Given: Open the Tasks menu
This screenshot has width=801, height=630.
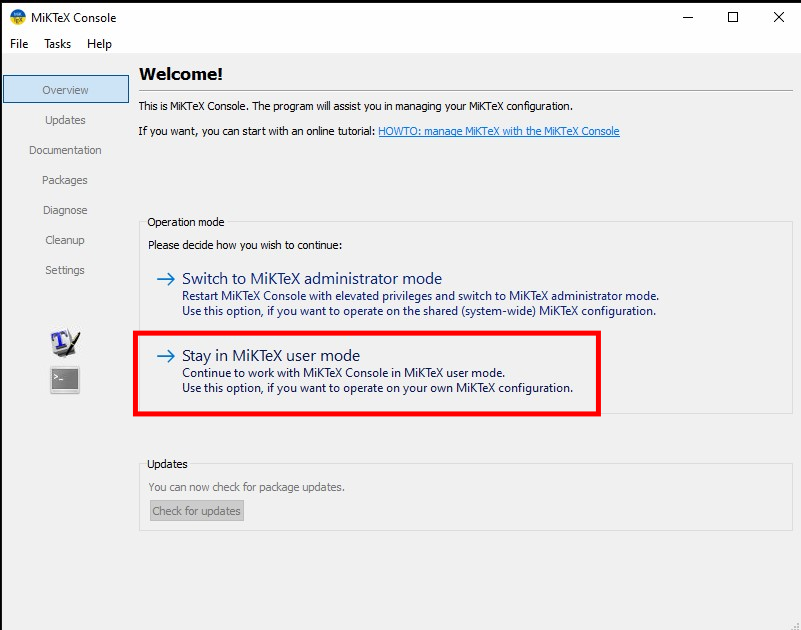Looking at the screenshot, I should pyautogui.click(x=58, y=44).
